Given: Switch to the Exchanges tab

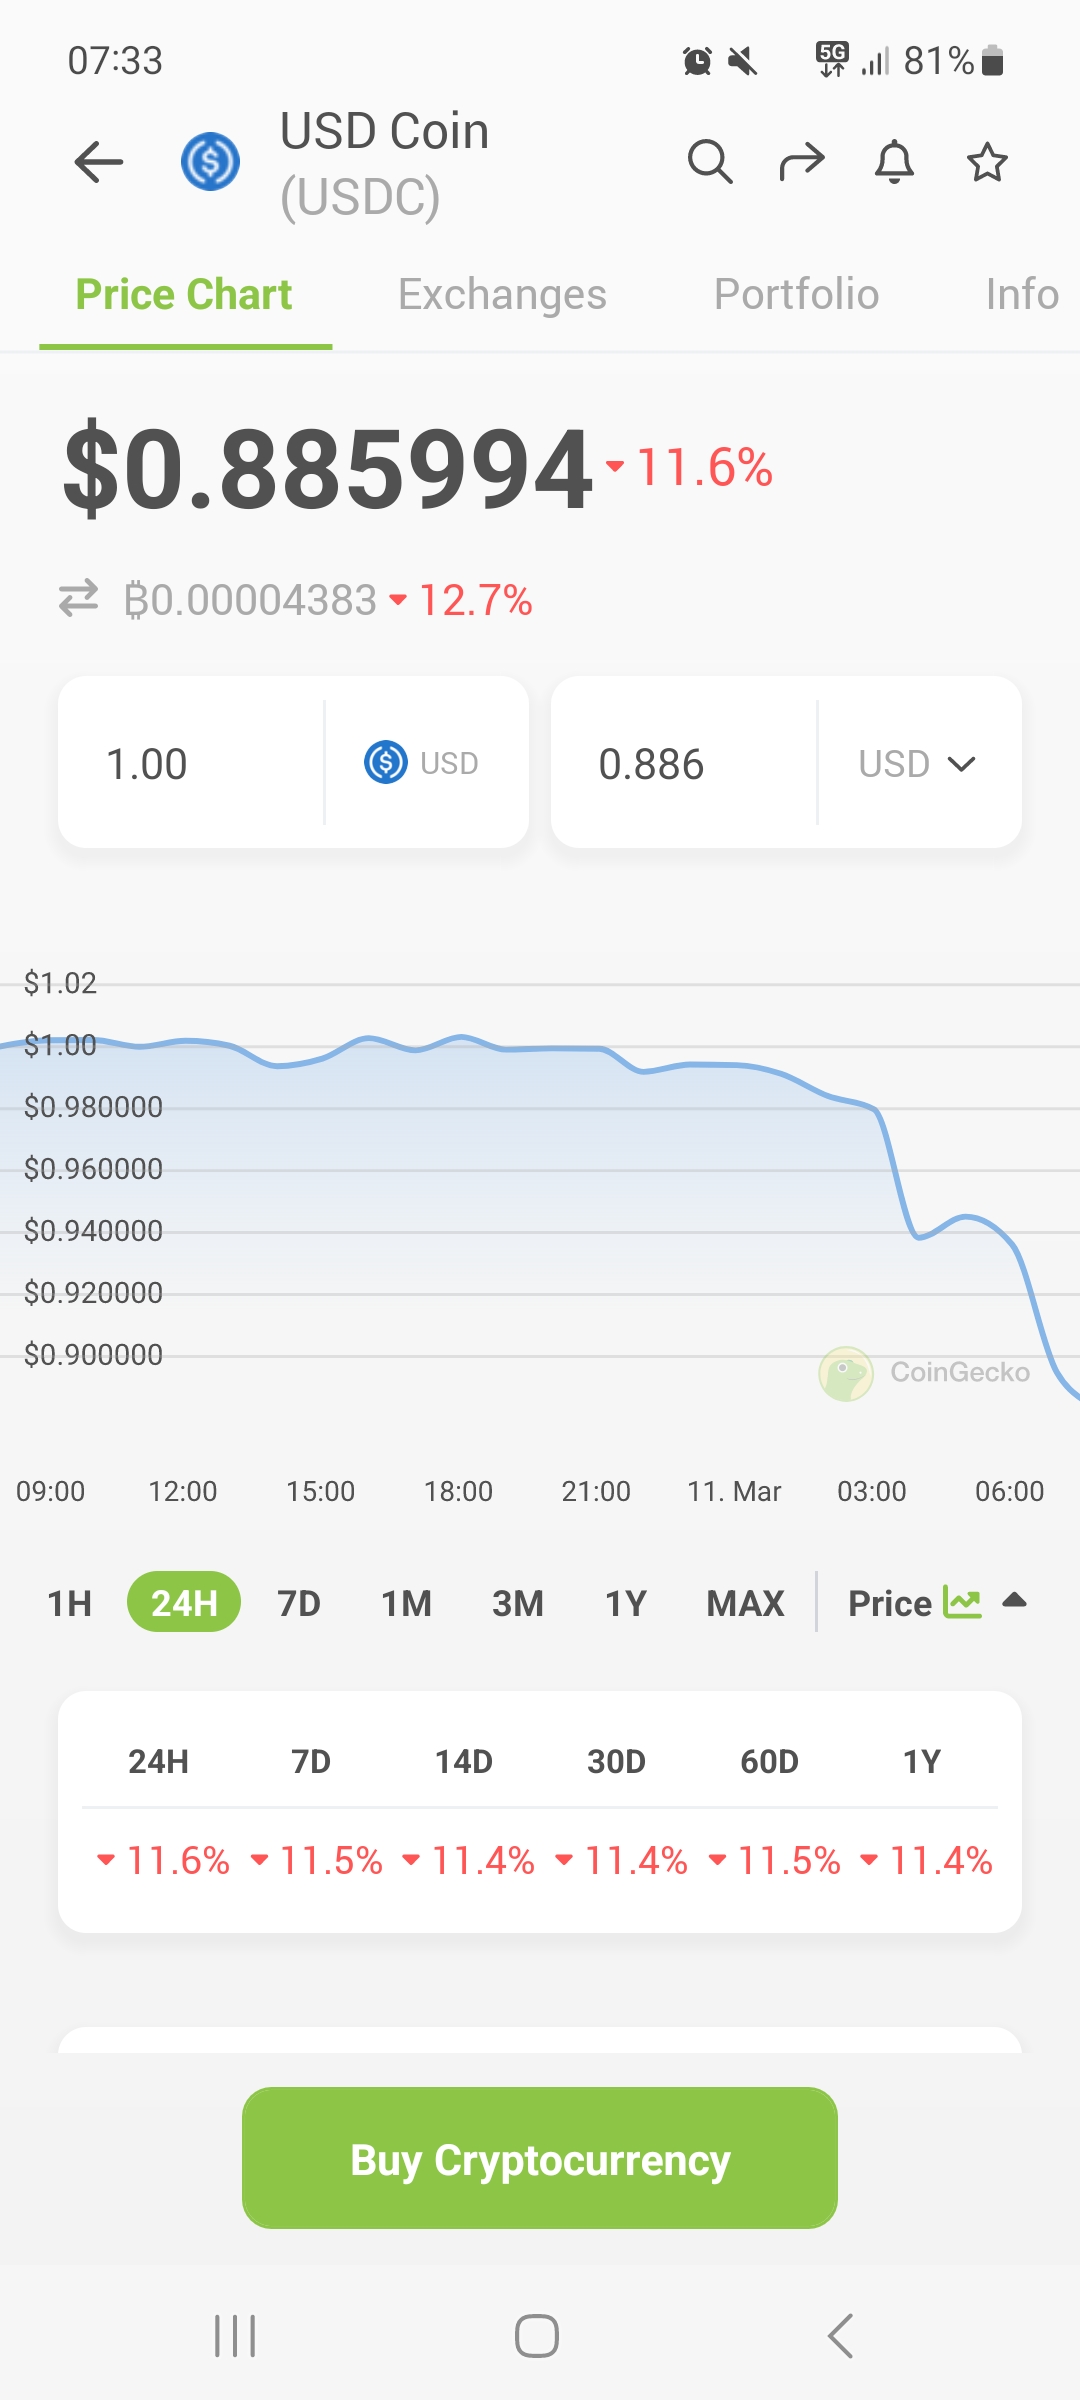Looking at the screenshot, I should (502, 295).
